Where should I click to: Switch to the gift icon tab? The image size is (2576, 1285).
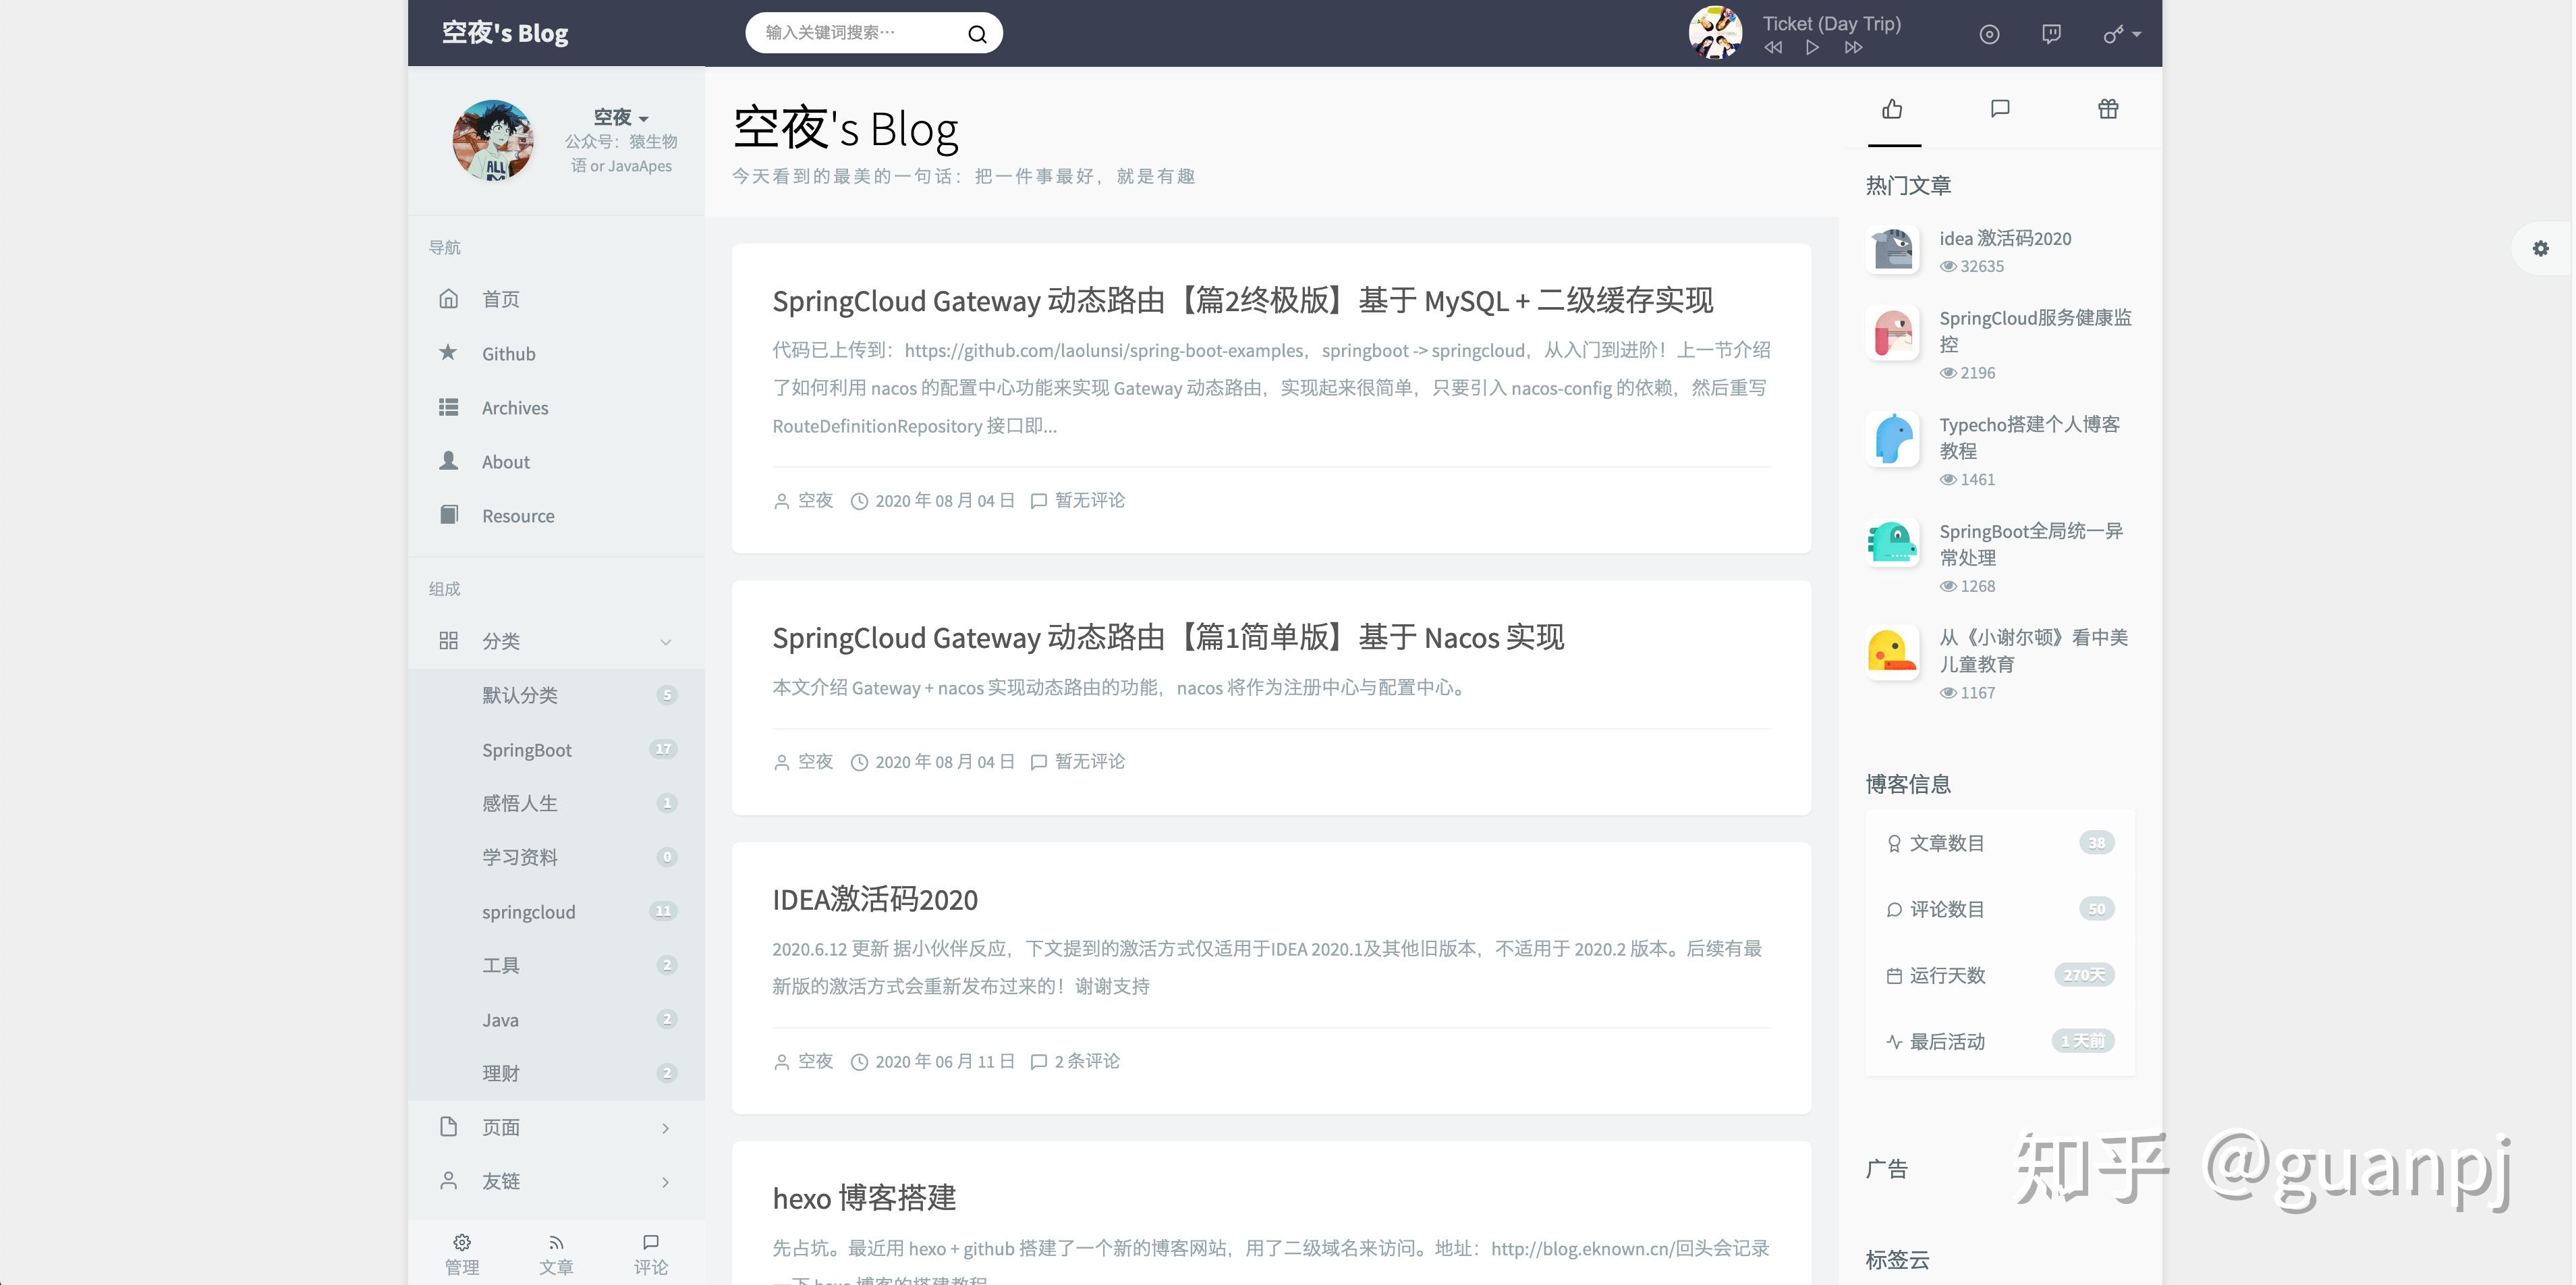coord(2108,108)
